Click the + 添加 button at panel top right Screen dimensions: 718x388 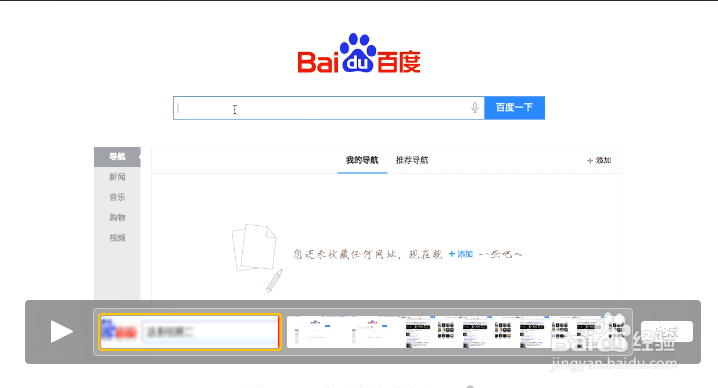click(599, 160)
